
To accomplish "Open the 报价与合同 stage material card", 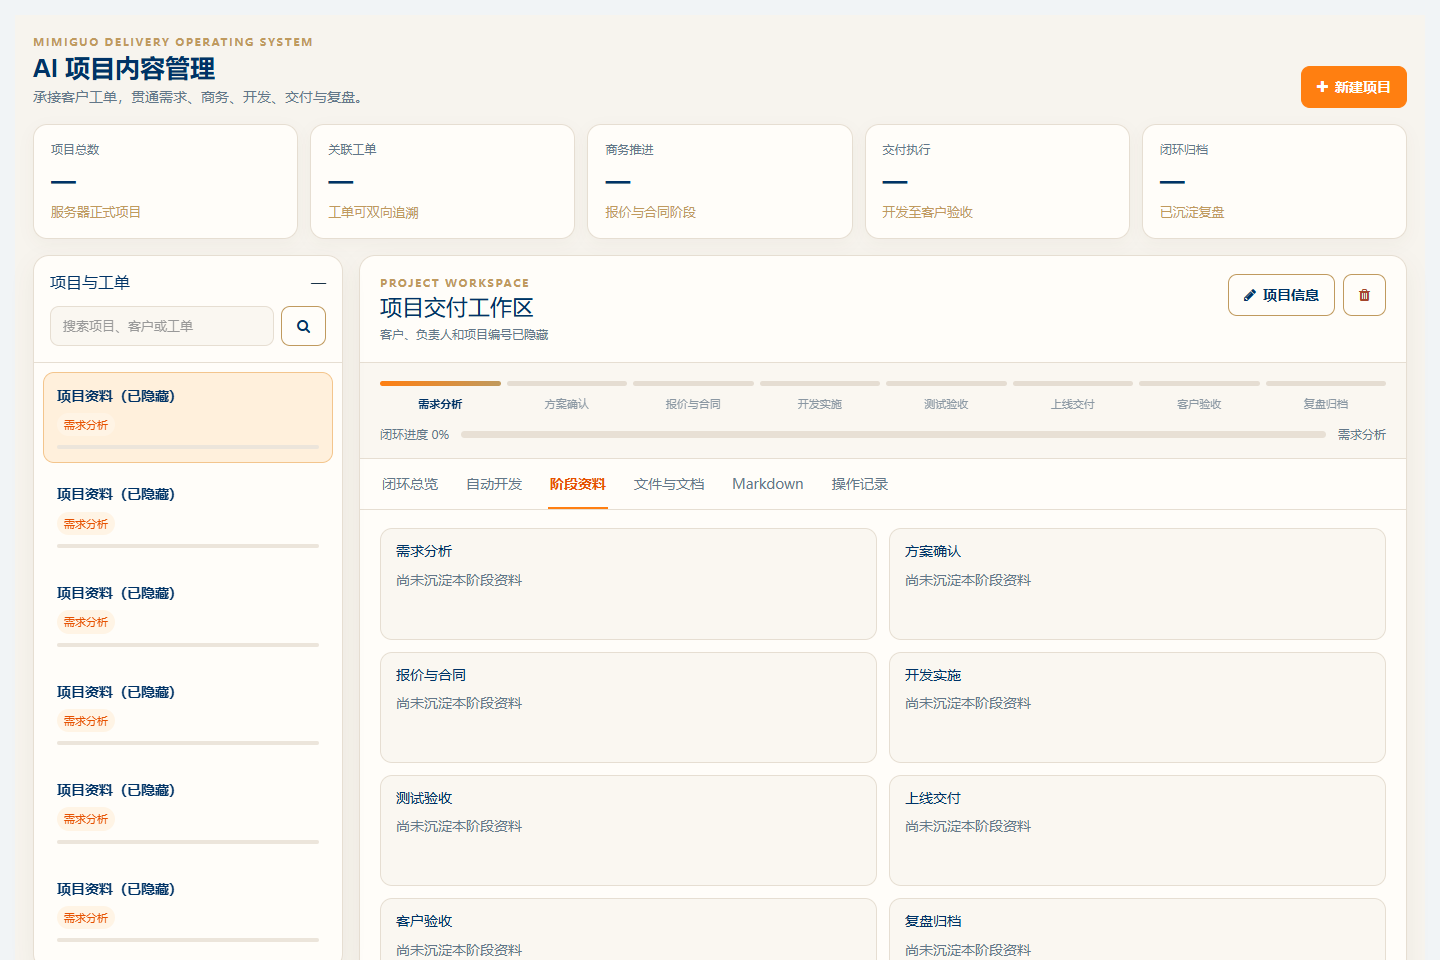I will pos(628,707).
